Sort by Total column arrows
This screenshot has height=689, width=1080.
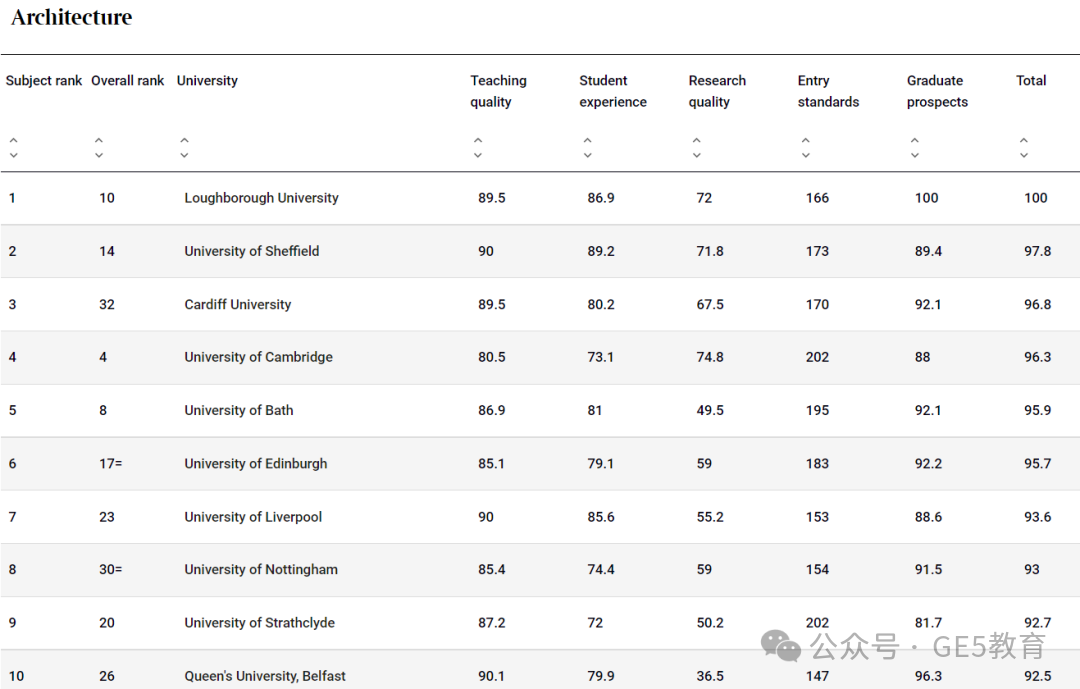(x=1024, y=147)
